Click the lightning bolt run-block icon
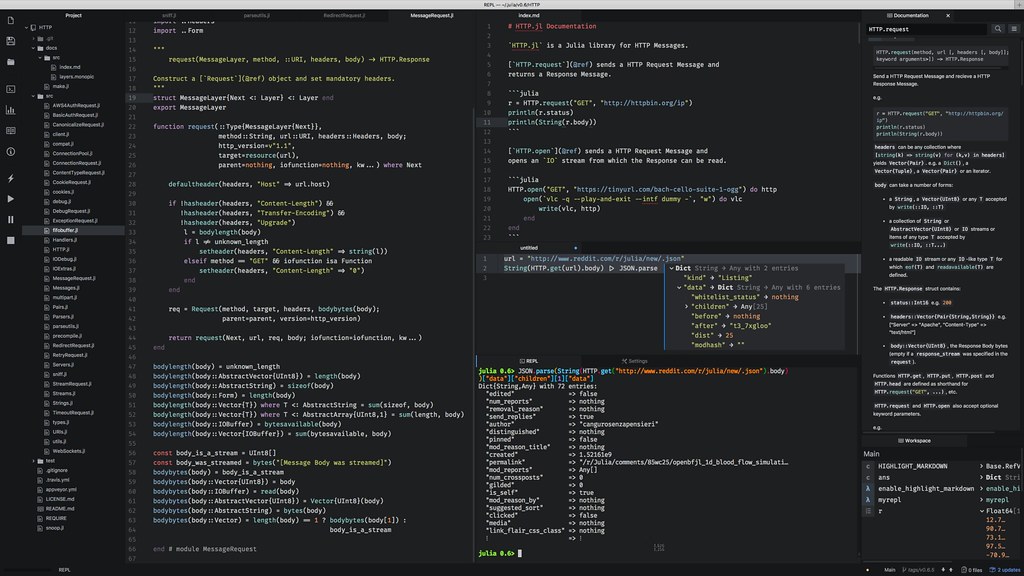This screenshot has height=576, width=1024. click(x=10, y=178)
